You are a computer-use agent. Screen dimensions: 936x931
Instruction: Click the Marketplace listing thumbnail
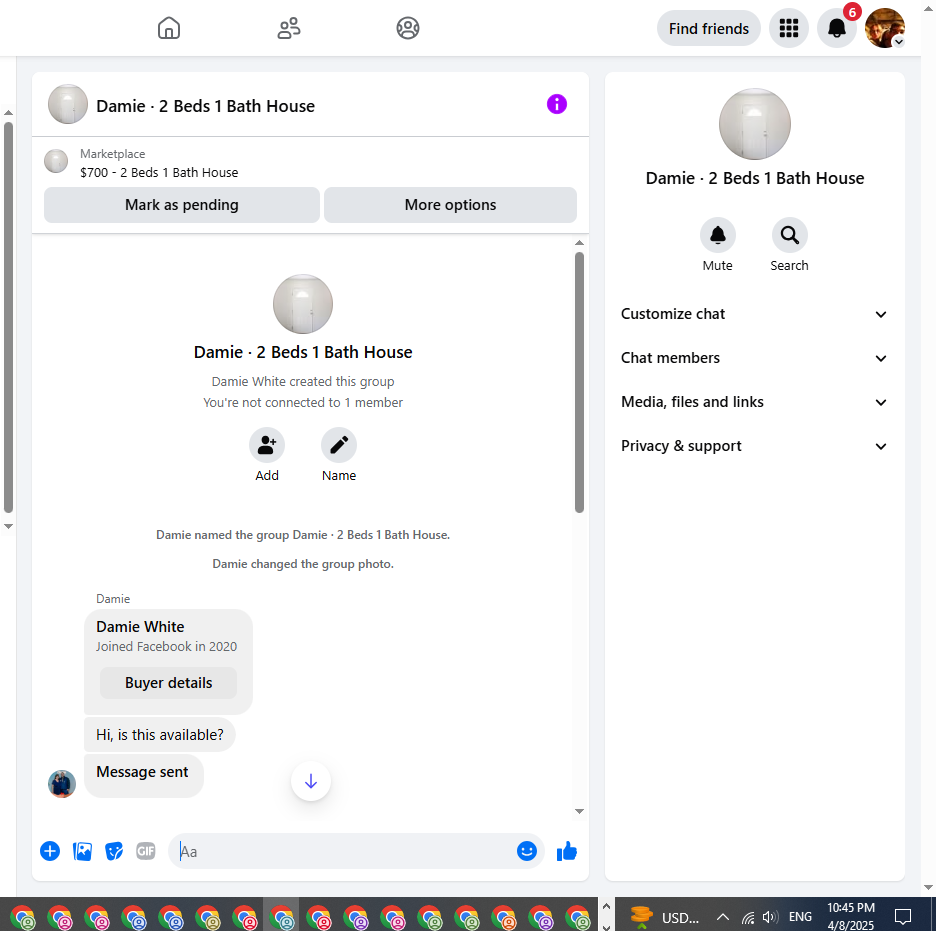tap(56, 161)
